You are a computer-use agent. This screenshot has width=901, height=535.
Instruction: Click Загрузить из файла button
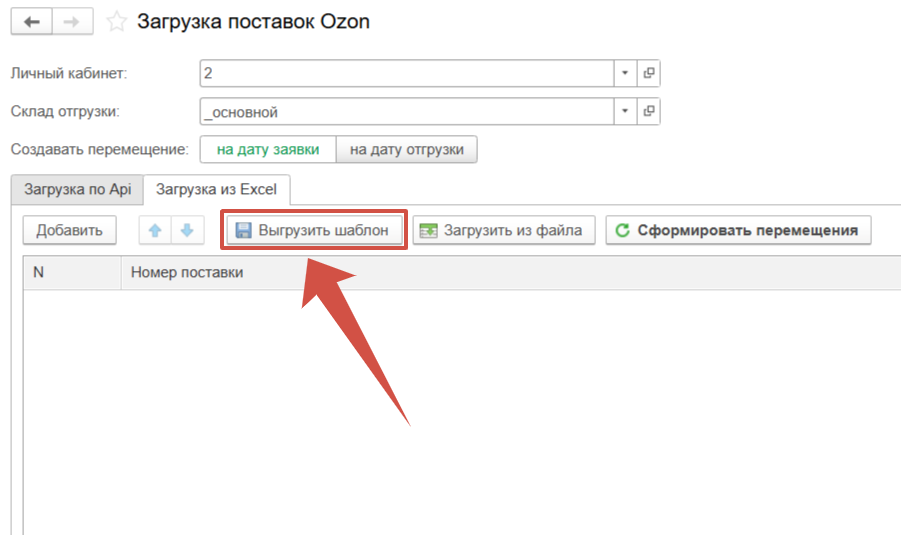504,230
